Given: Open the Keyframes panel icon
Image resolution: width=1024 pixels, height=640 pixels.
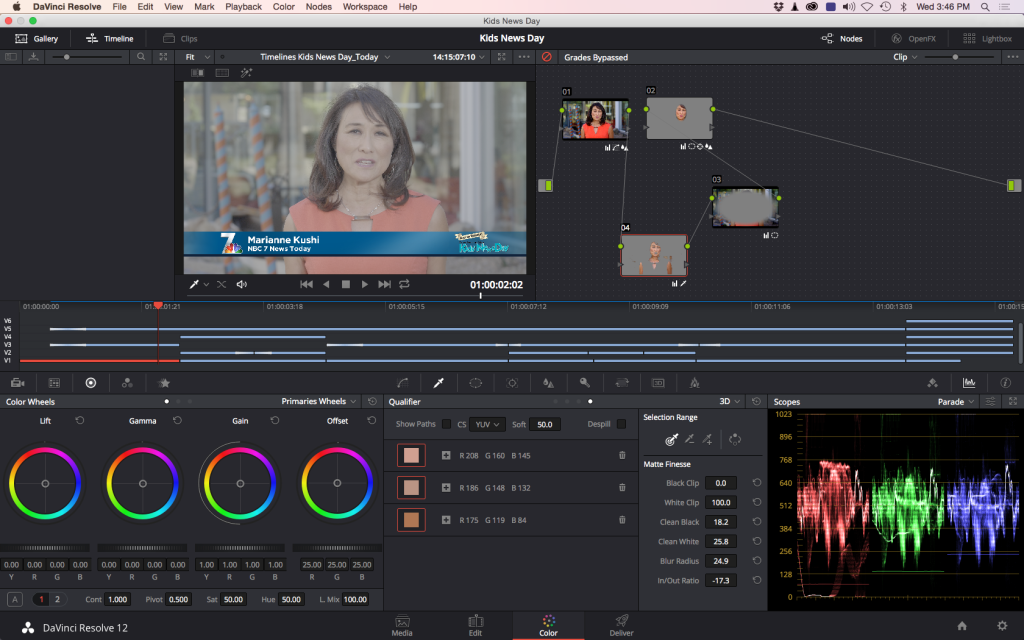Looking at the screenshot, I should 933,383.
